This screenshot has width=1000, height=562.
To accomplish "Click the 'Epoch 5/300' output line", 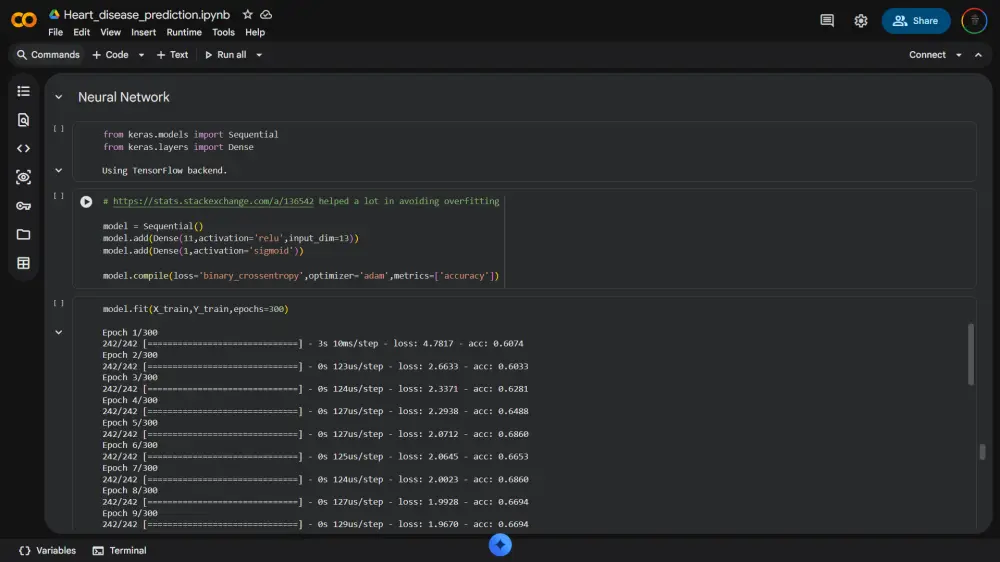I will point(129,422).
